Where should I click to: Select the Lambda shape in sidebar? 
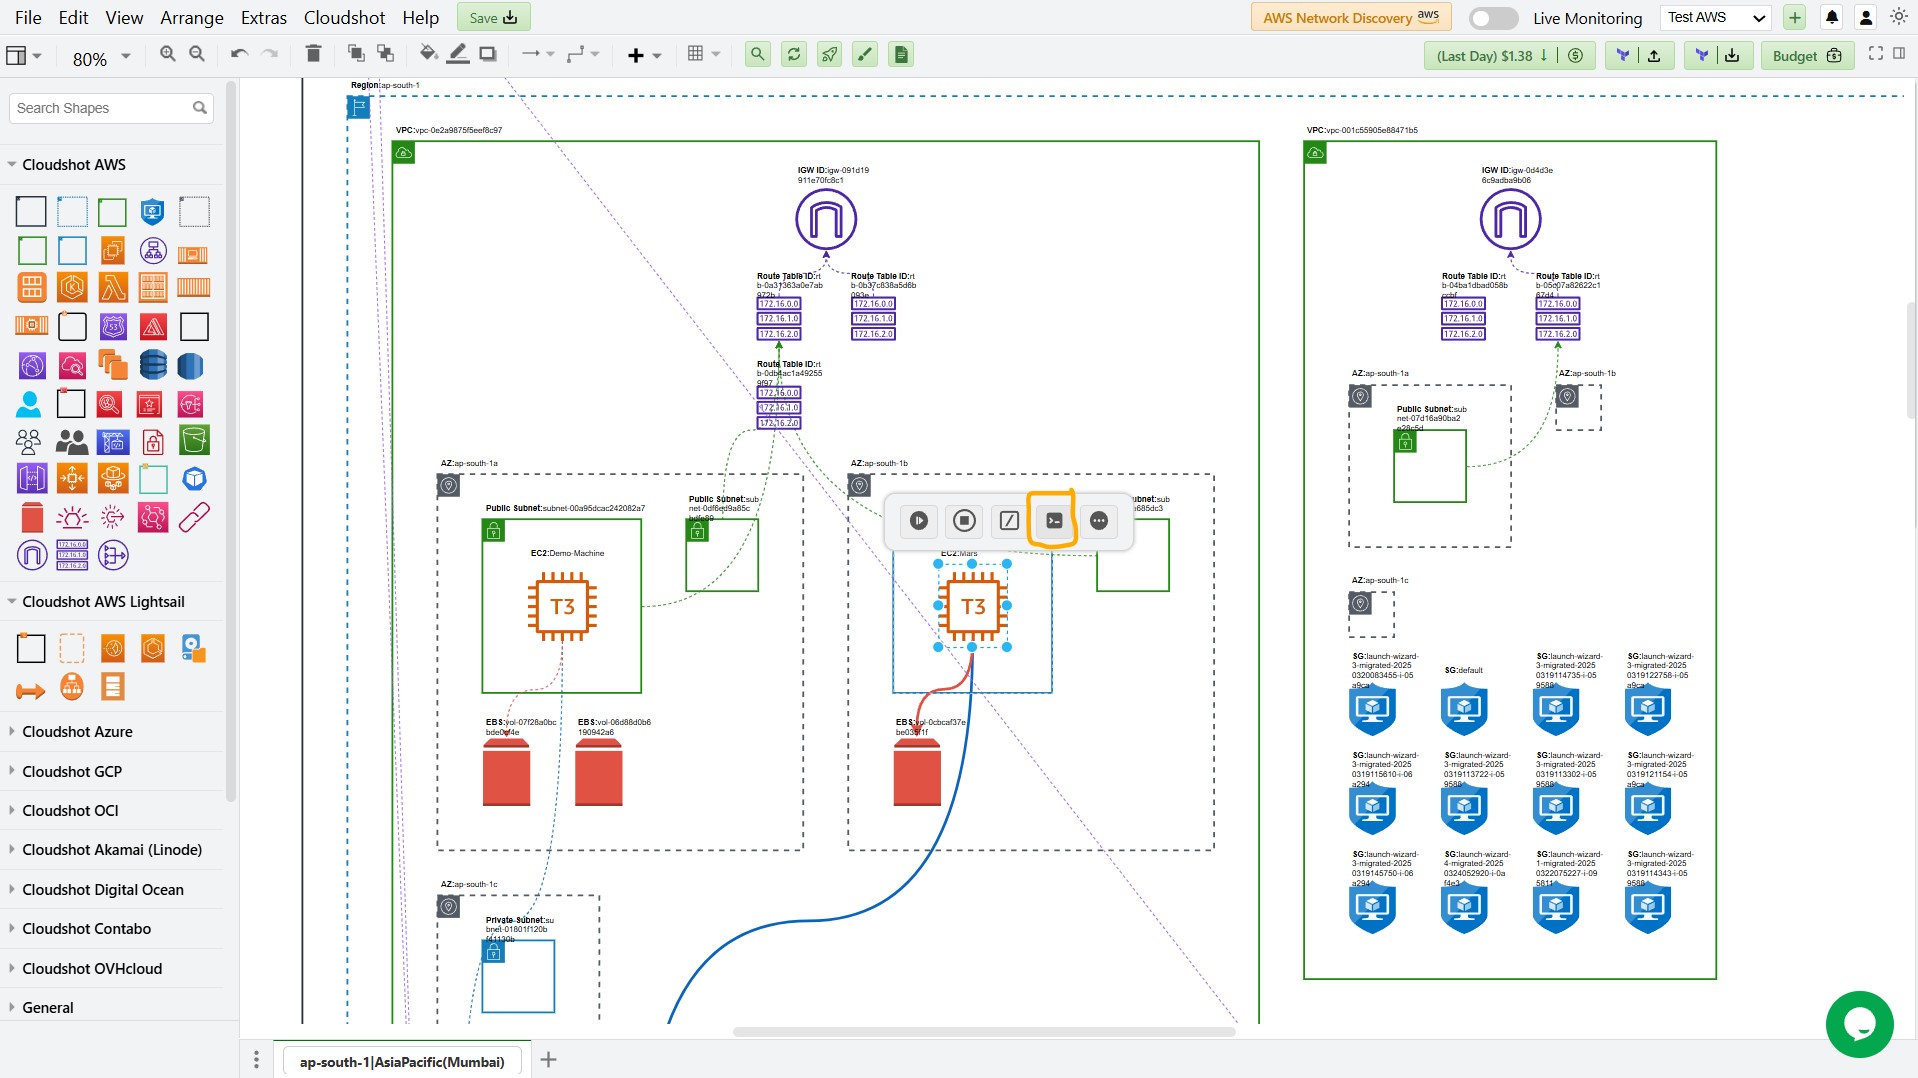coord(113,288)
